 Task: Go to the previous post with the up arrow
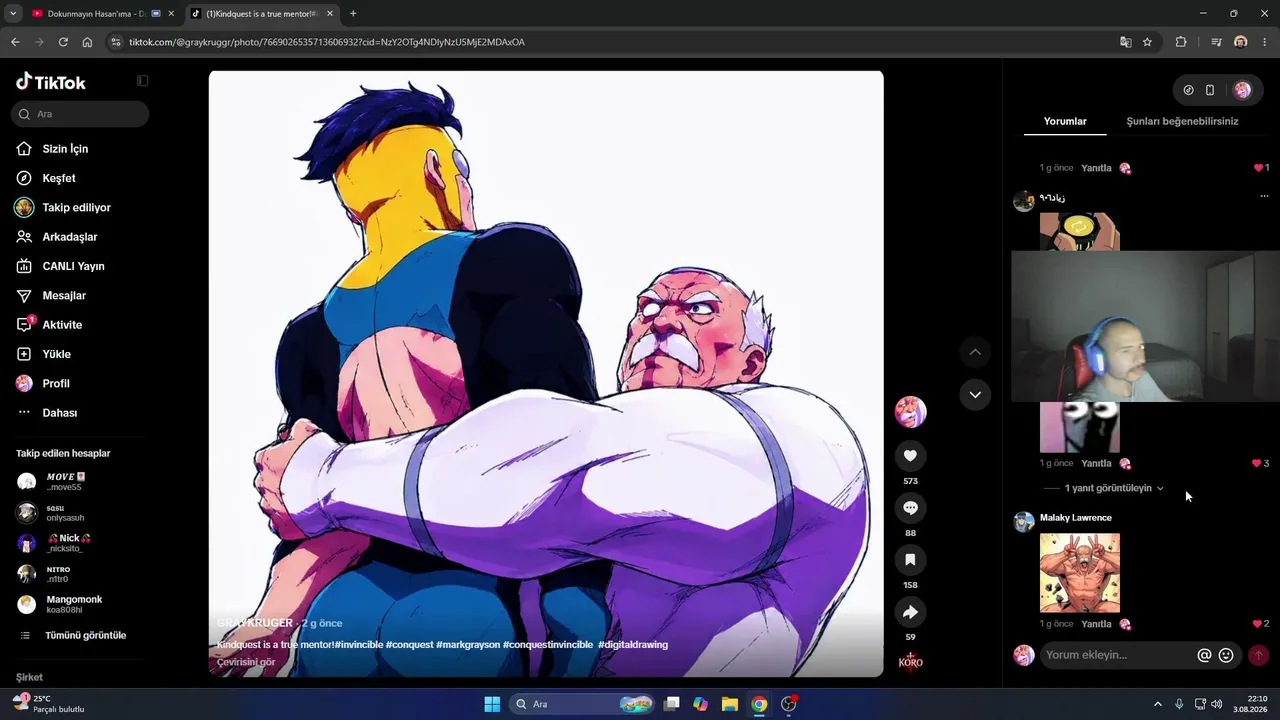[x=975, y=352]
